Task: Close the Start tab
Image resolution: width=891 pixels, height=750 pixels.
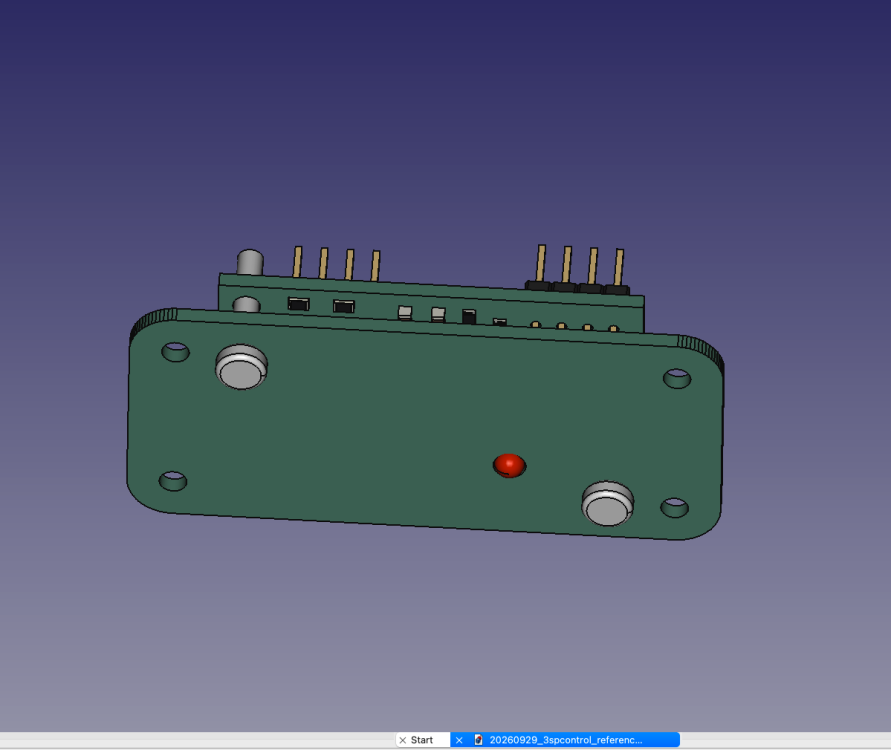Action: (403, 740)
